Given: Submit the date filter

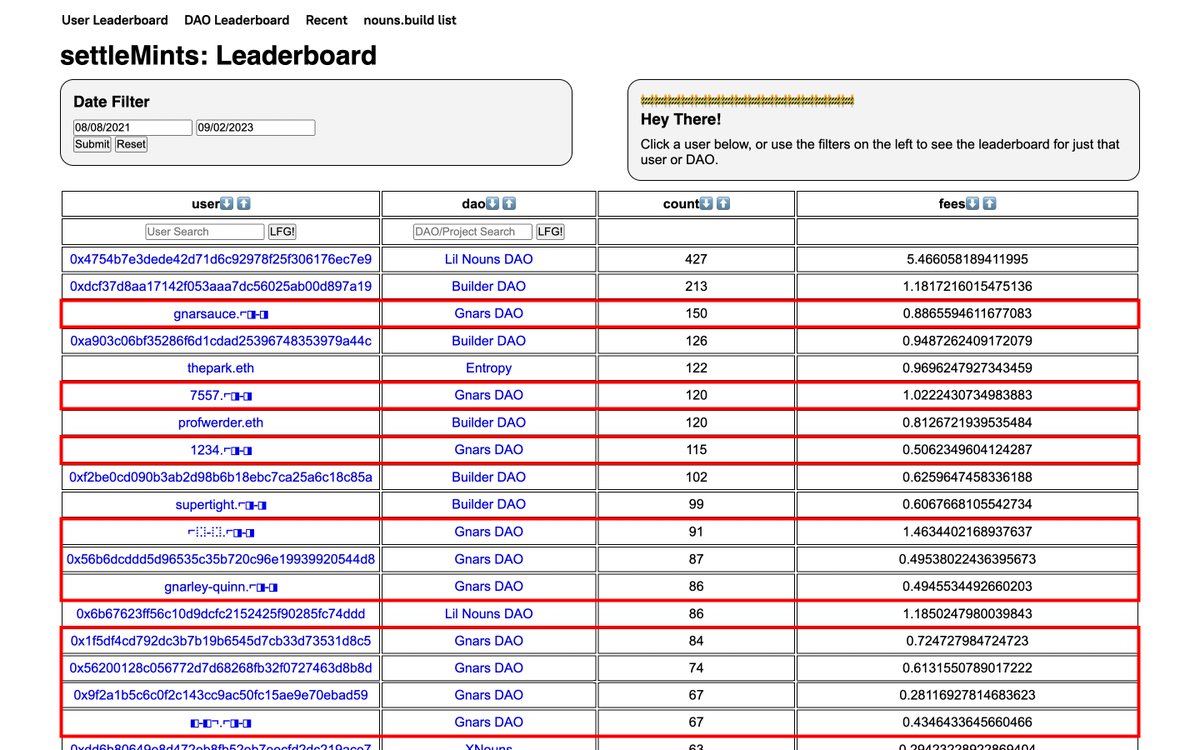Looking at the screenshot, I should pyautogui.click(x=92, y=144).
